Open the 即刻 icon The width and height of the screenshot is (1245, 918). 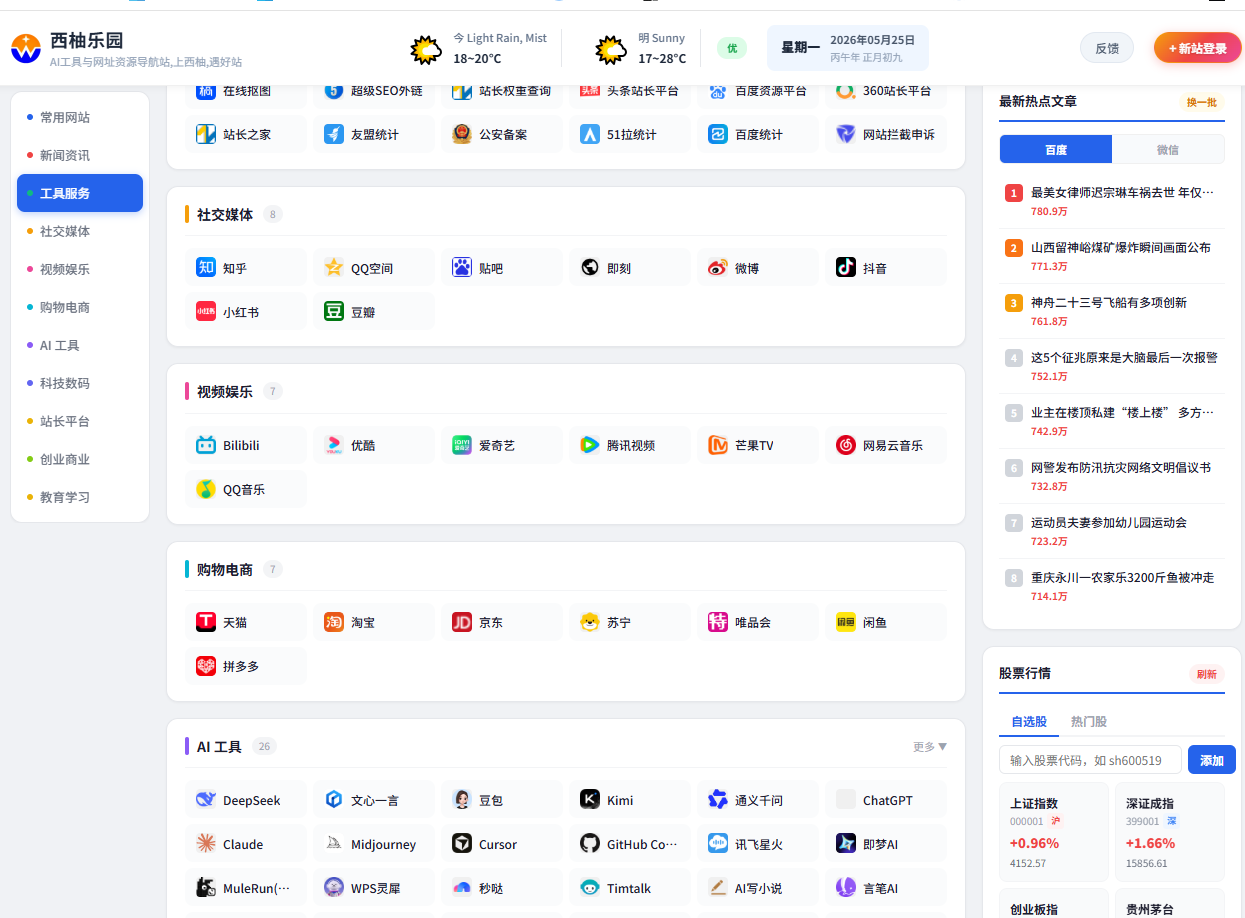(x=590, y=267)
